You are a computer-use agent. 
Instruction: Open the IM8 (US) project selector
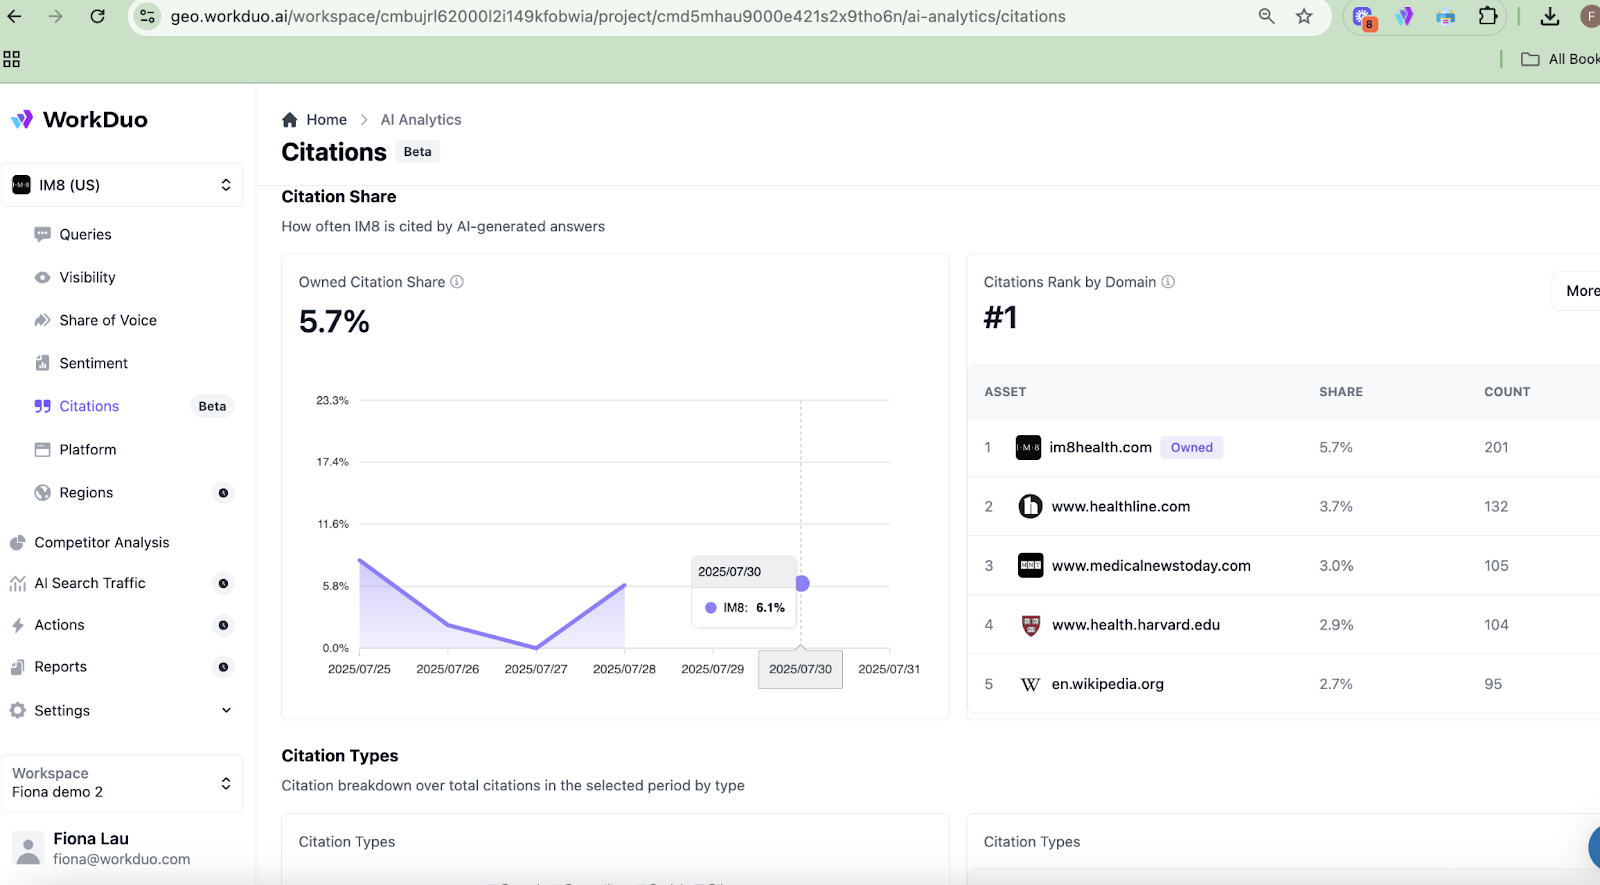[122, 185]
